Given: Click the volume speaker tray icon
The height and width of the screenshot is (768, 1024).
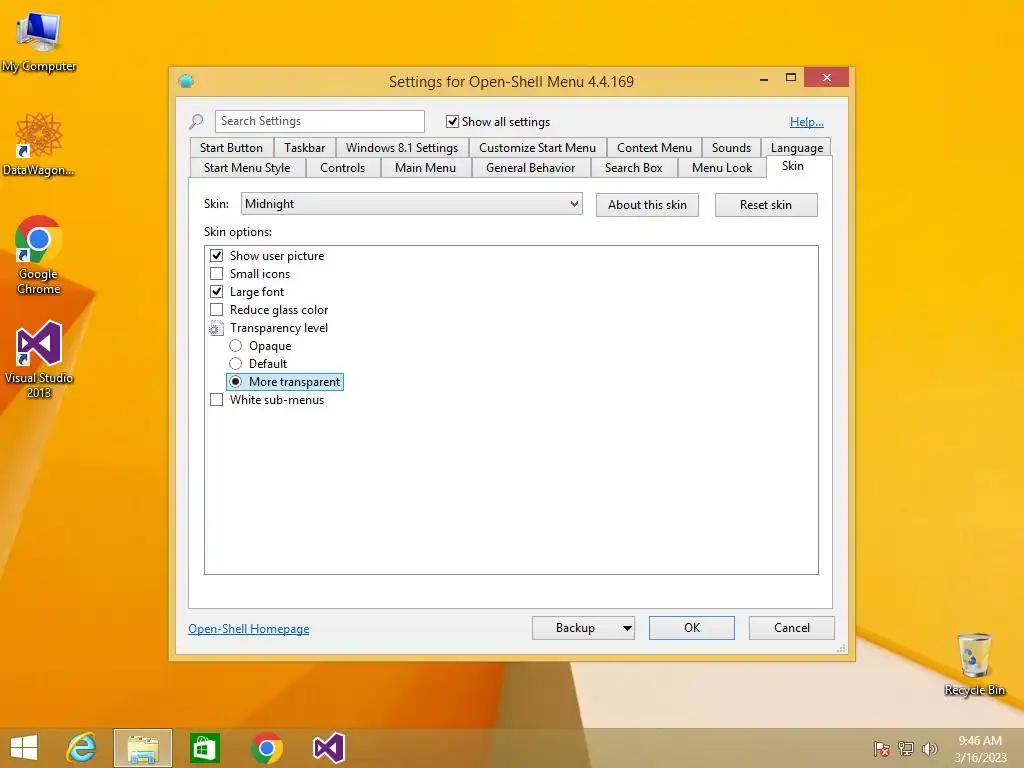Looking at the screenshot, I should 929,748.
